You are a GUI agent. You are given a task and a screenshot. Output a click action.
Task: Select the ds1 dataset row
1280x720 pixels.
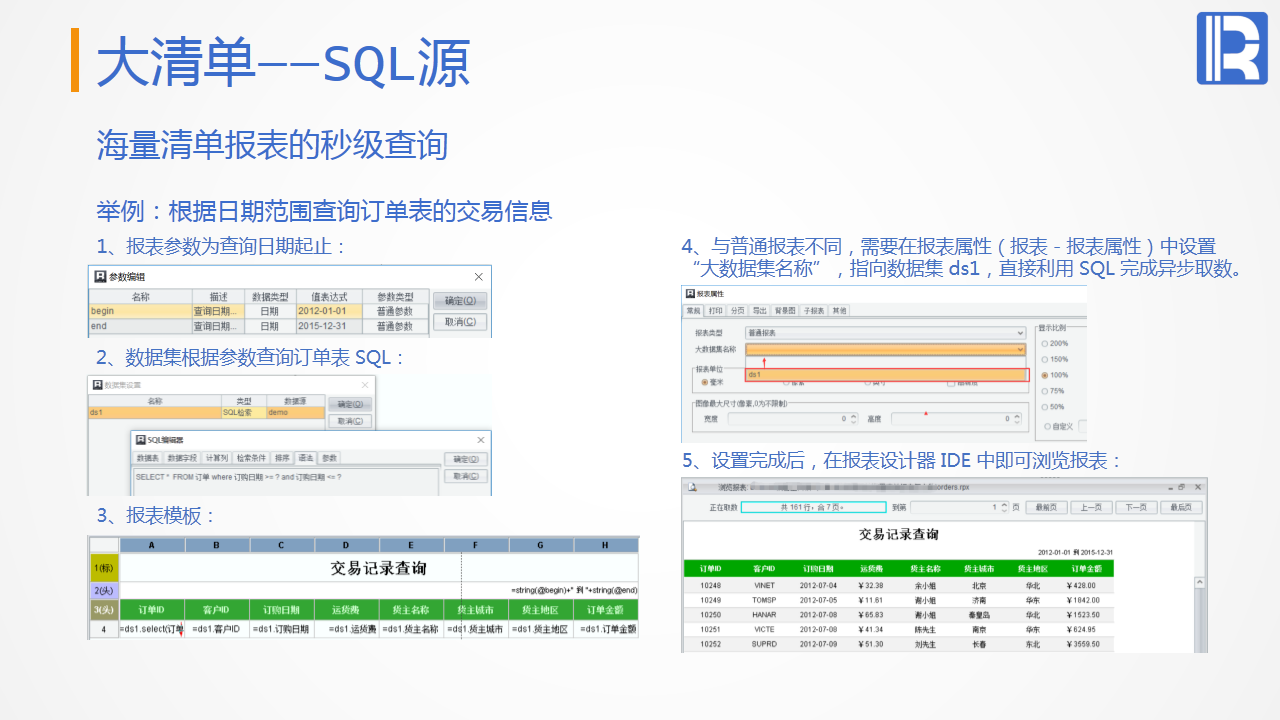pyautogui.click(x=207, y=412)
